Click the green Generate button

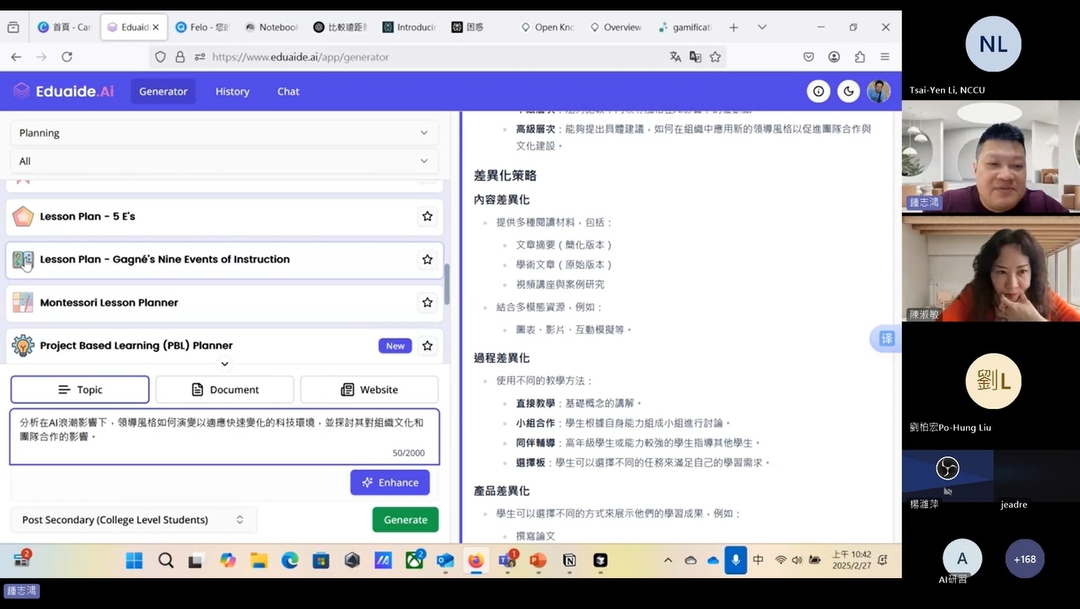[x=406, y=519]
